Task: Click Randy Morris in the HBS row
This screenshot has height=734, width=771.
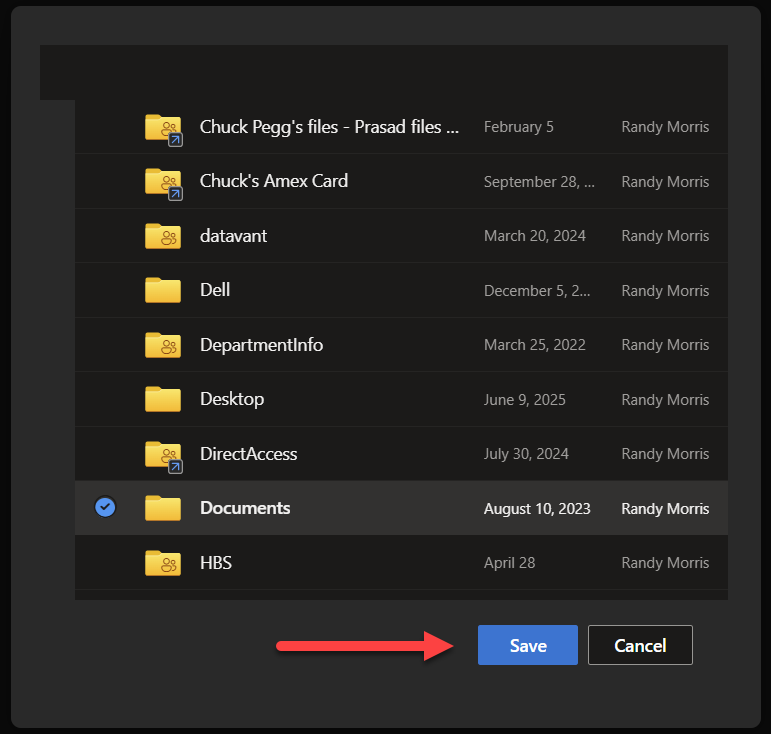Action: [x=665, y=563]
